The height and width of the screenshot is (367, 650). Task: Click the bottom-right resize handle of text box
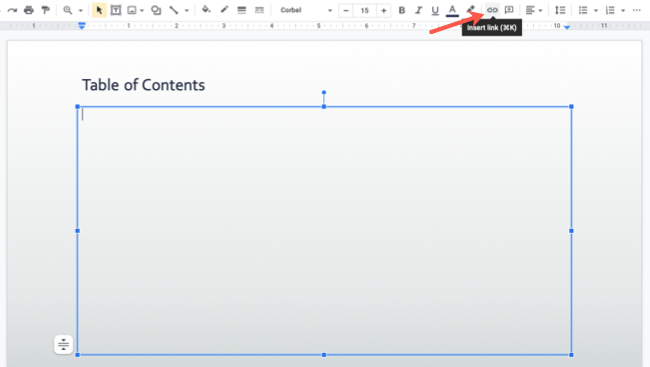coord(571,355)
